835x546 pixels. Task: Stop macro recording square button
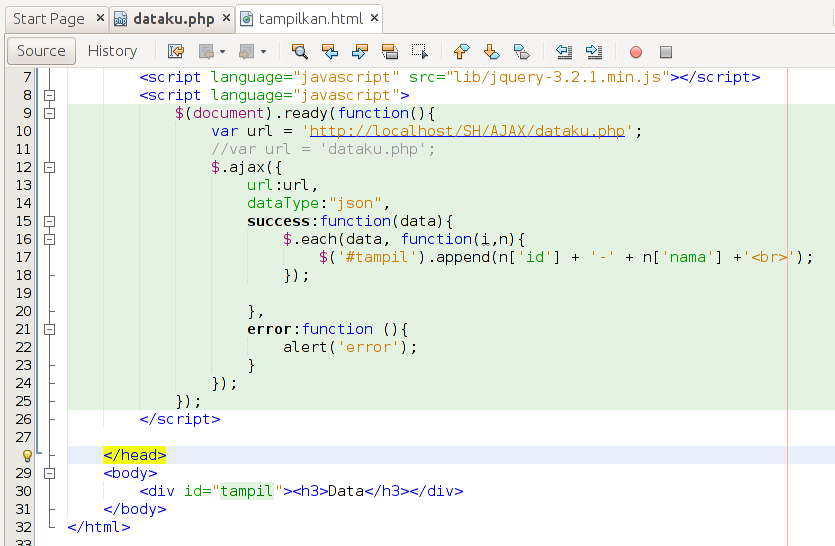point(666,52)
